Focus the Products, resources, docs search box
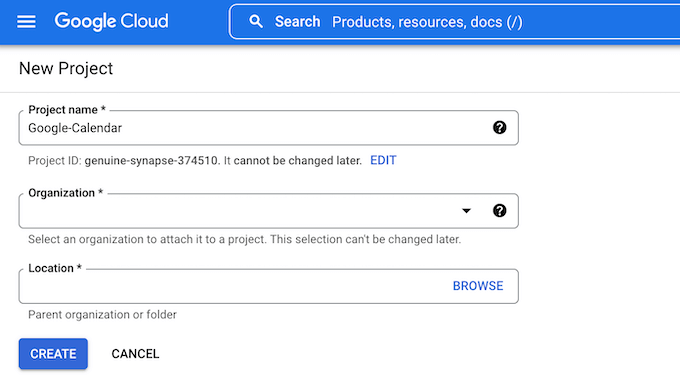The image size is (680, 387). point(454,22)
